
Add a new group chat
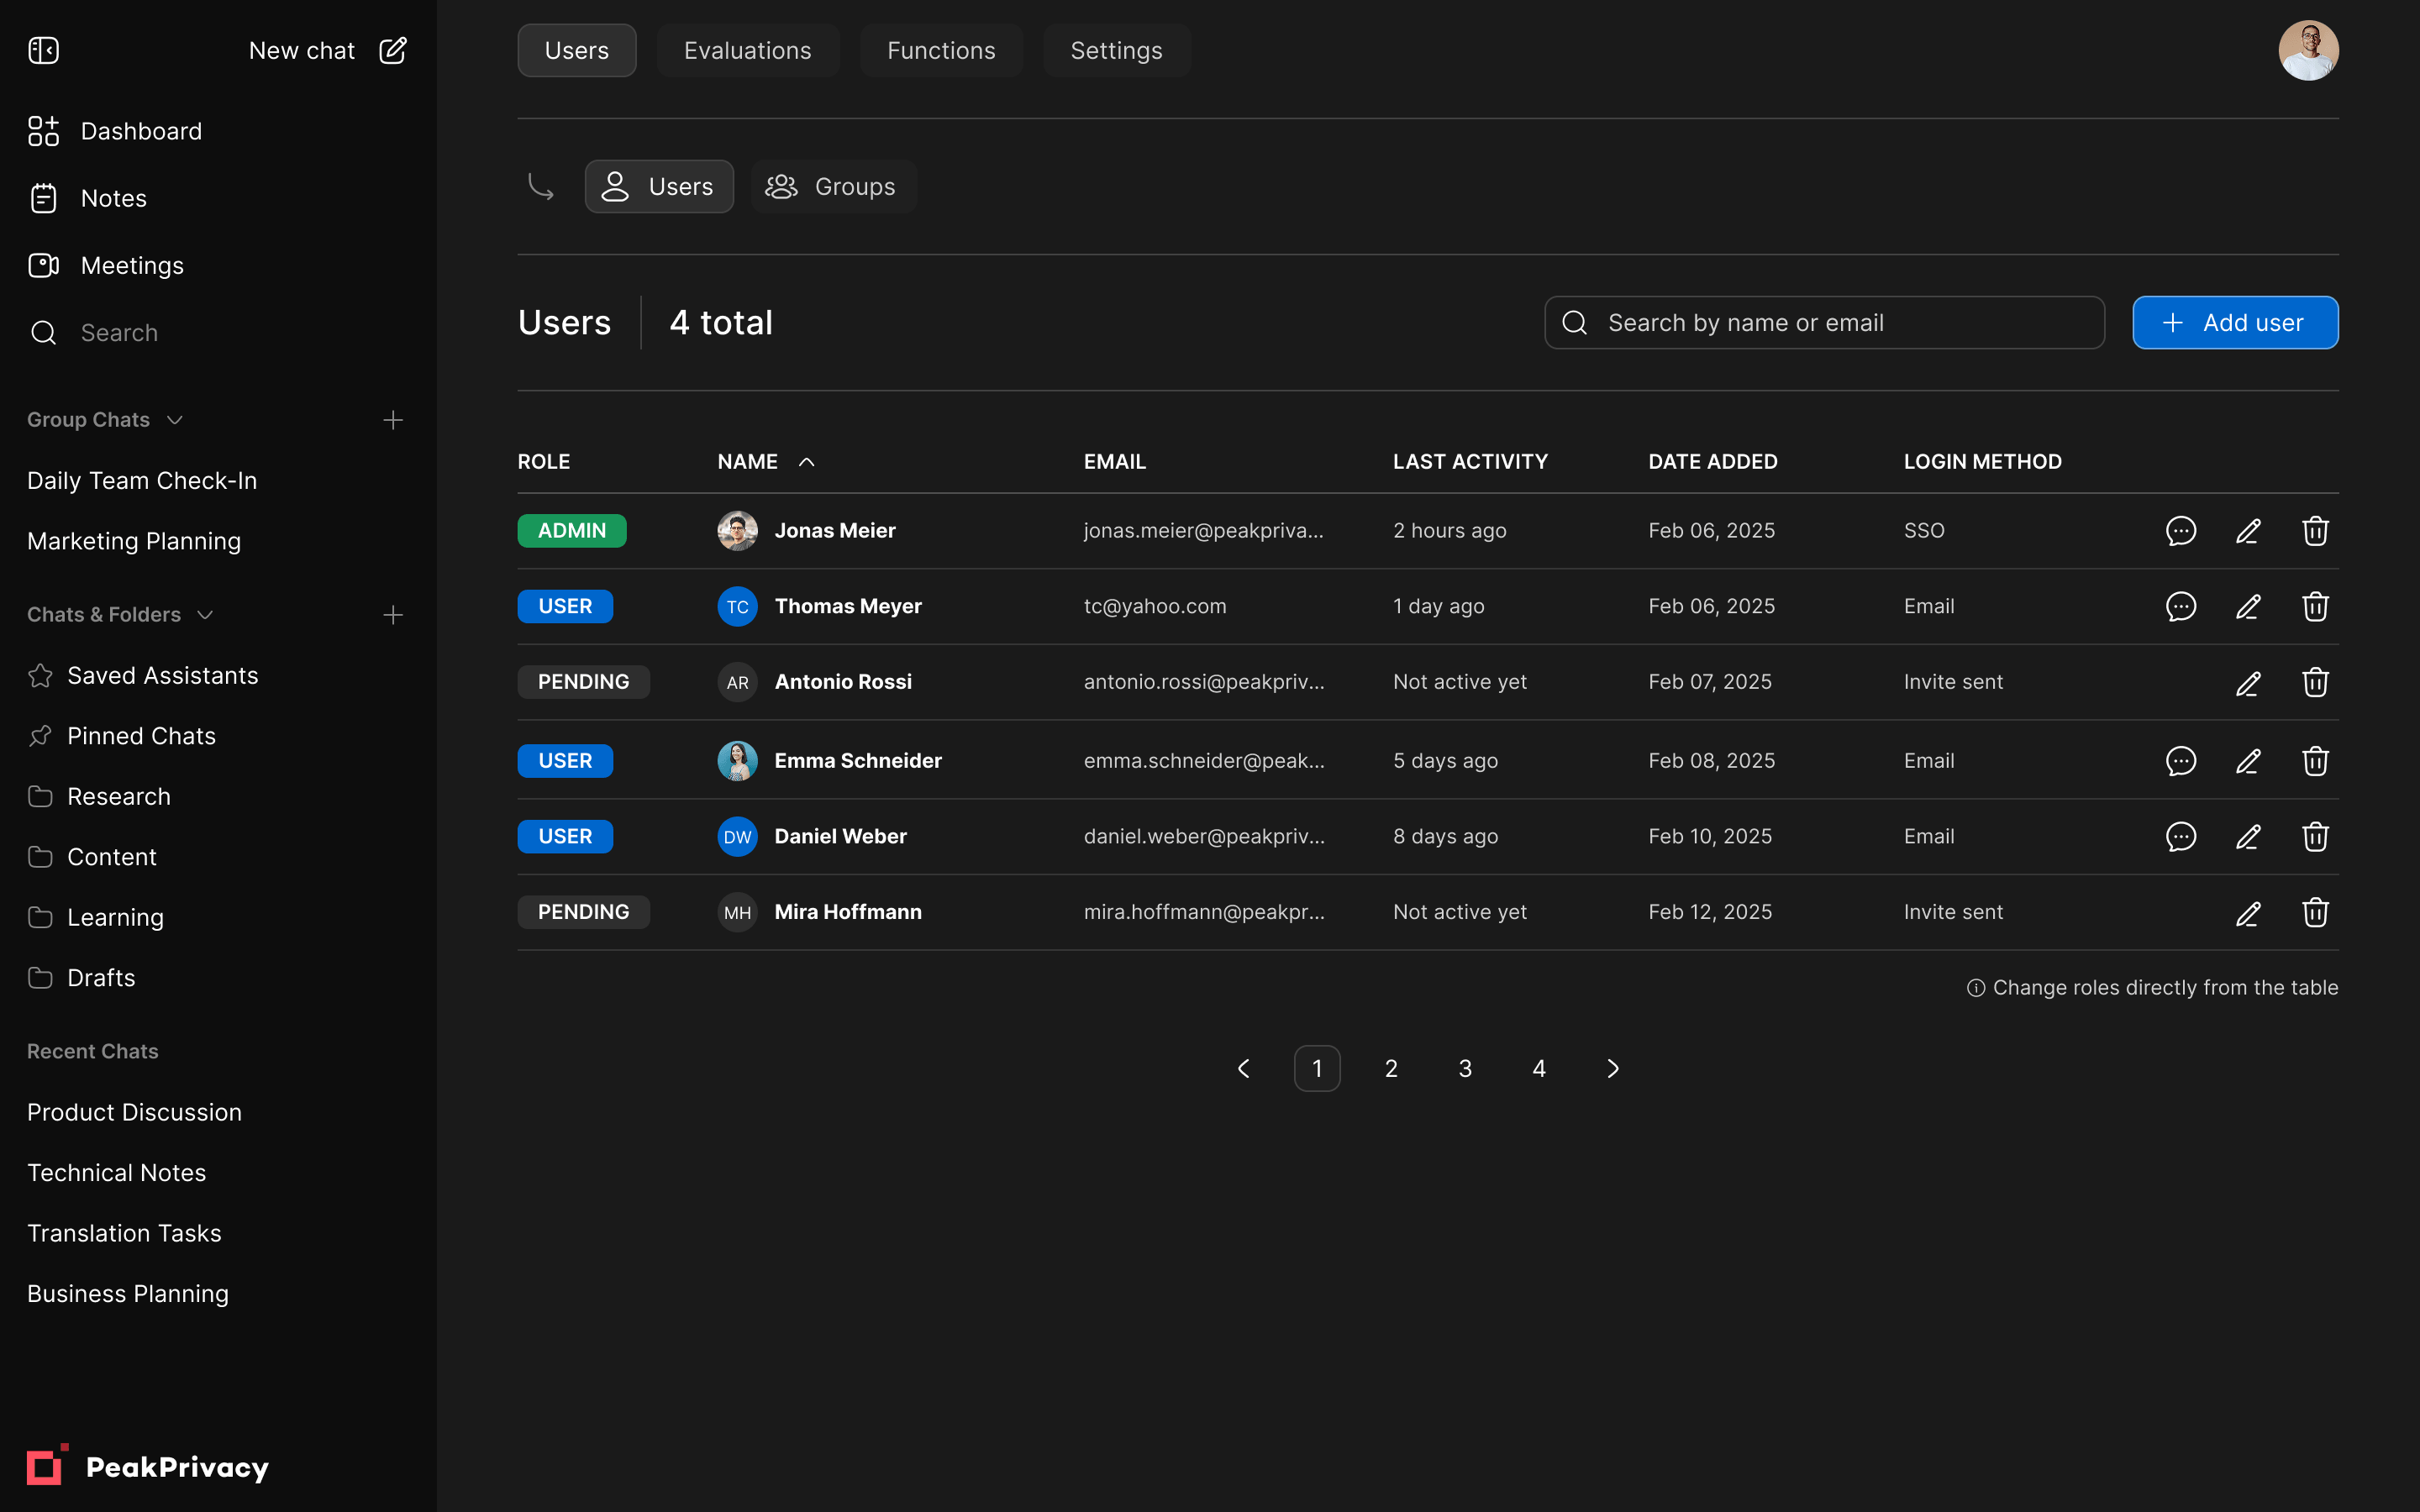coord(393,420)
